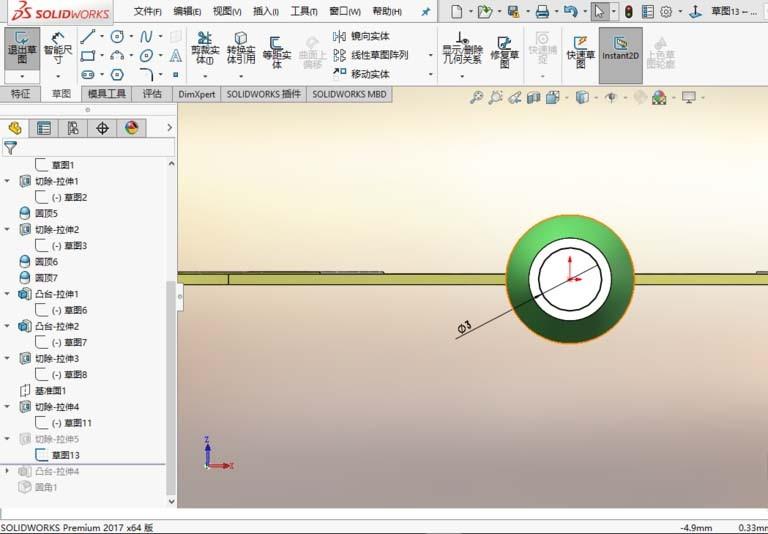Open the 帮助(H) menu
Image resolution: width=768 pixels, height=534 pixels.
tap(387, 11)
